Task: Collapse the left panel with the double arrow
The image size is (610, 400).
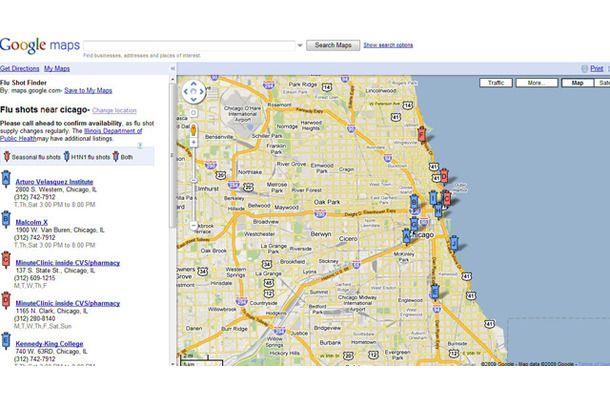Action: point(173,68)
